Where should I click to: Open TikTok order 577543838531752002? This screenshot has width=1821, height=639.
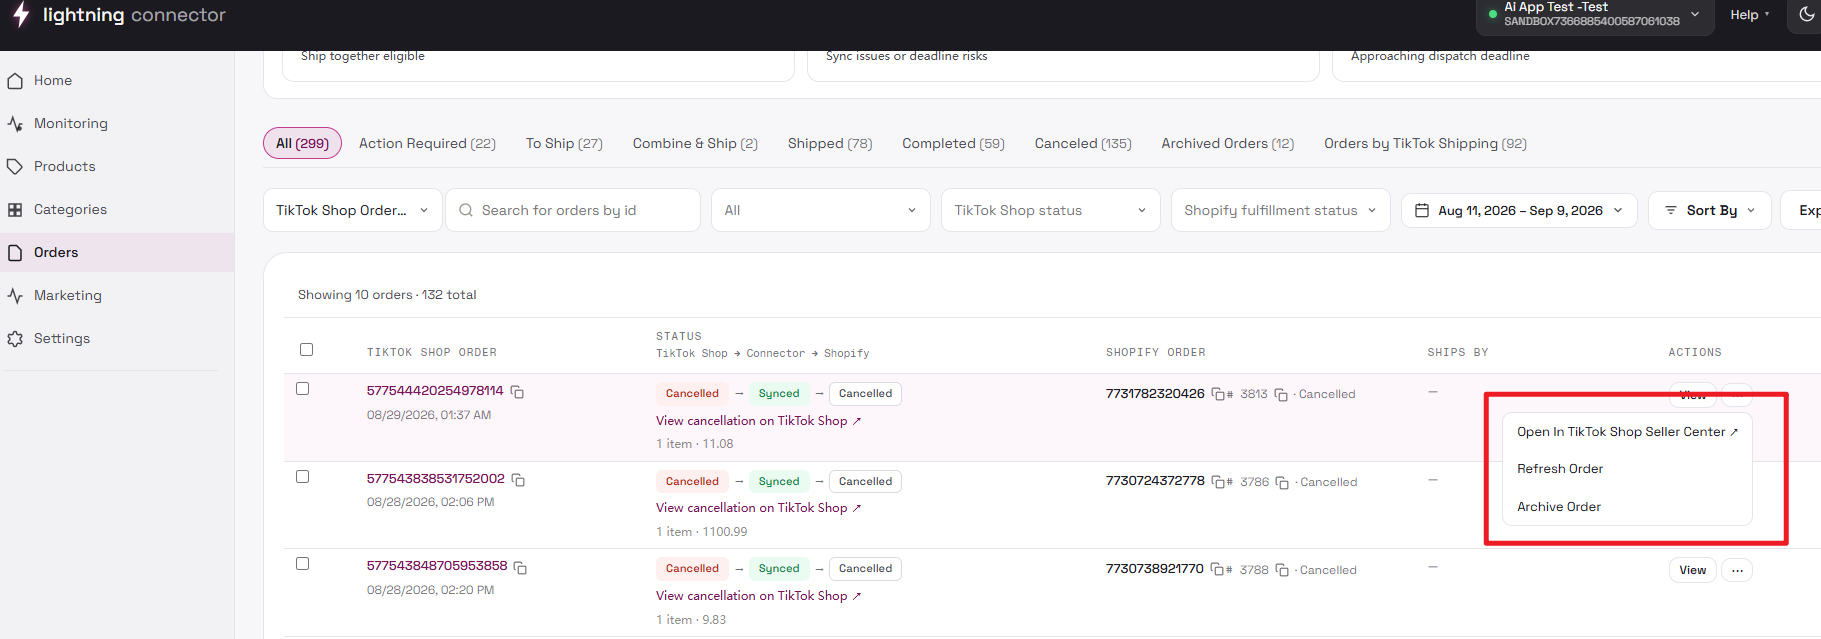click(x=436, y=479)
